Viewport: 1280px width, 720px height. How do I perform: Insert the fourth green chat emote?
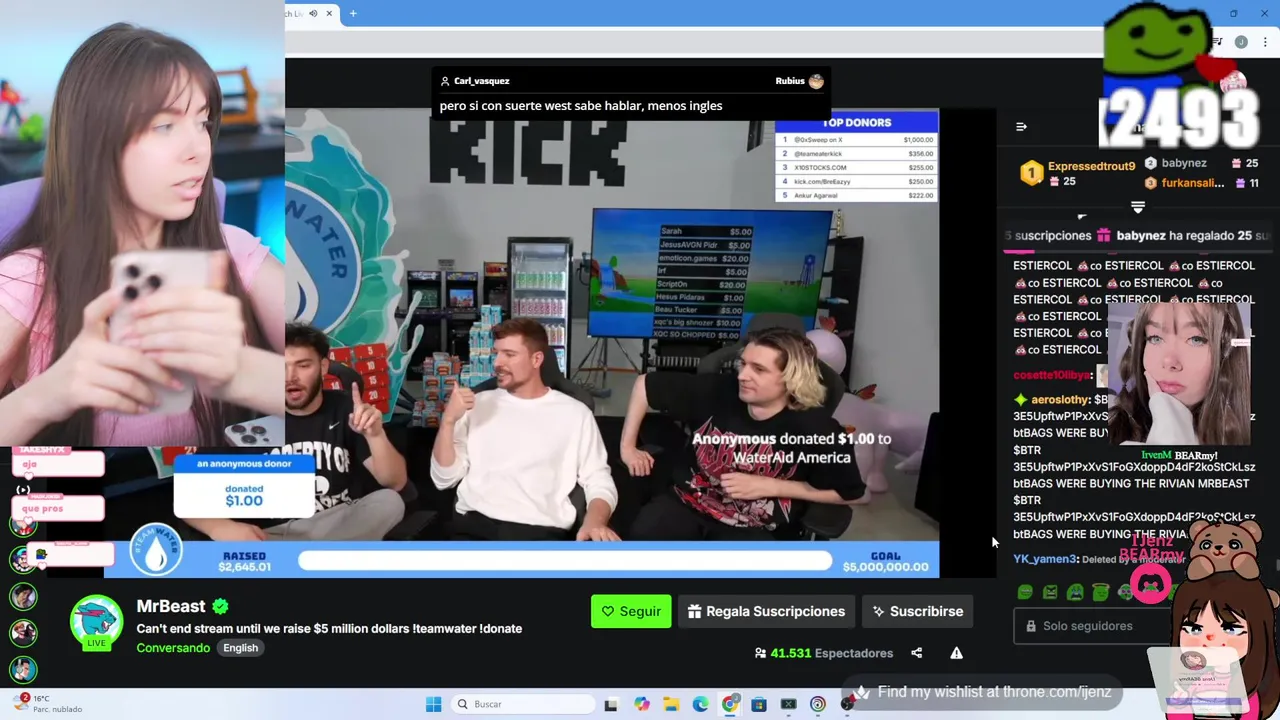pyautogui.click(x=1100, y=592)
